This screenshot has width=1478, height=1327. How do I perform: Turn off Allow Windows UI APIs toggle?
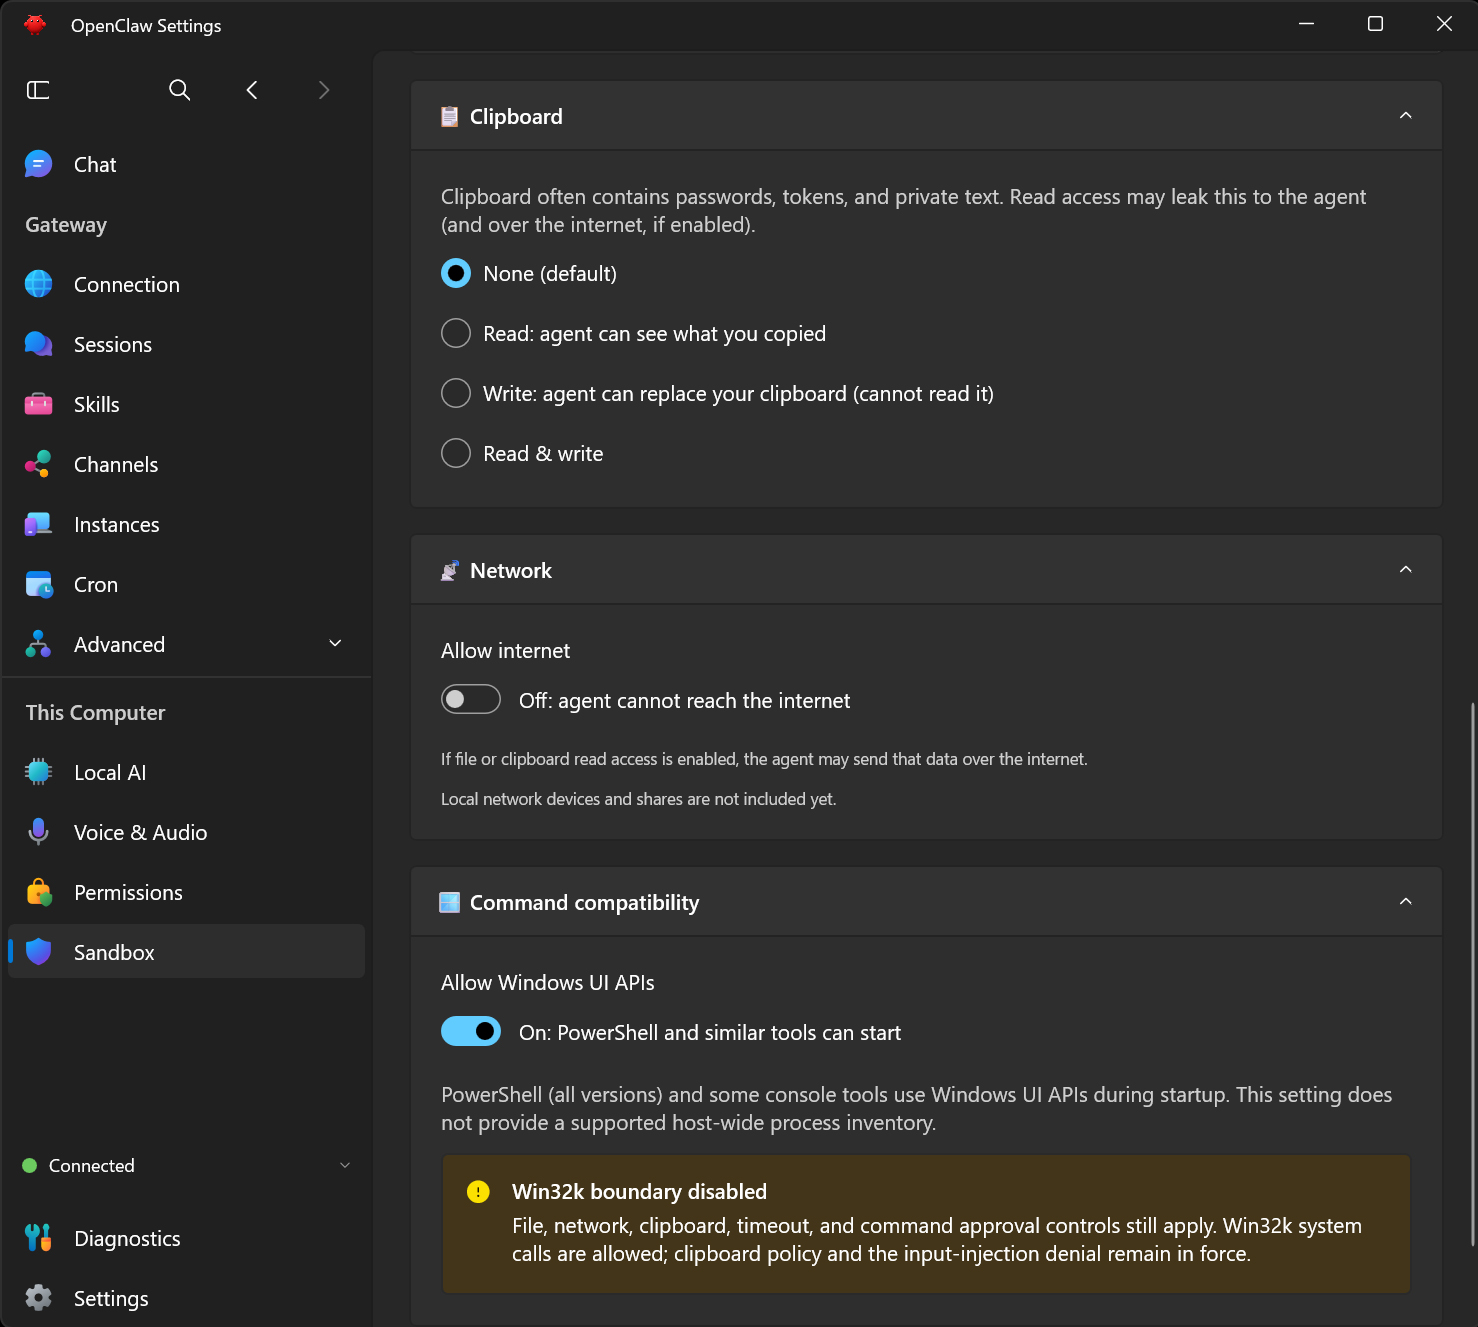[x=471, y=1031]
